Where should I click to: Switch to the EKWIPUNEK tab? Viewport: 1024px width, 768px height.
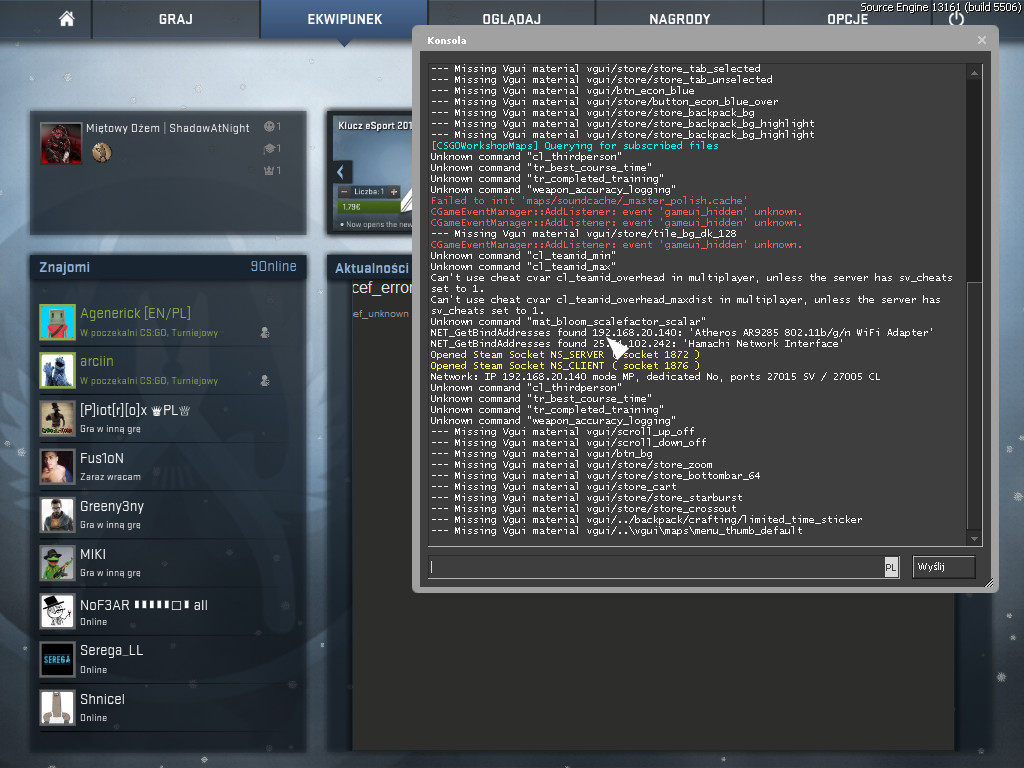[x=344, y=19]
